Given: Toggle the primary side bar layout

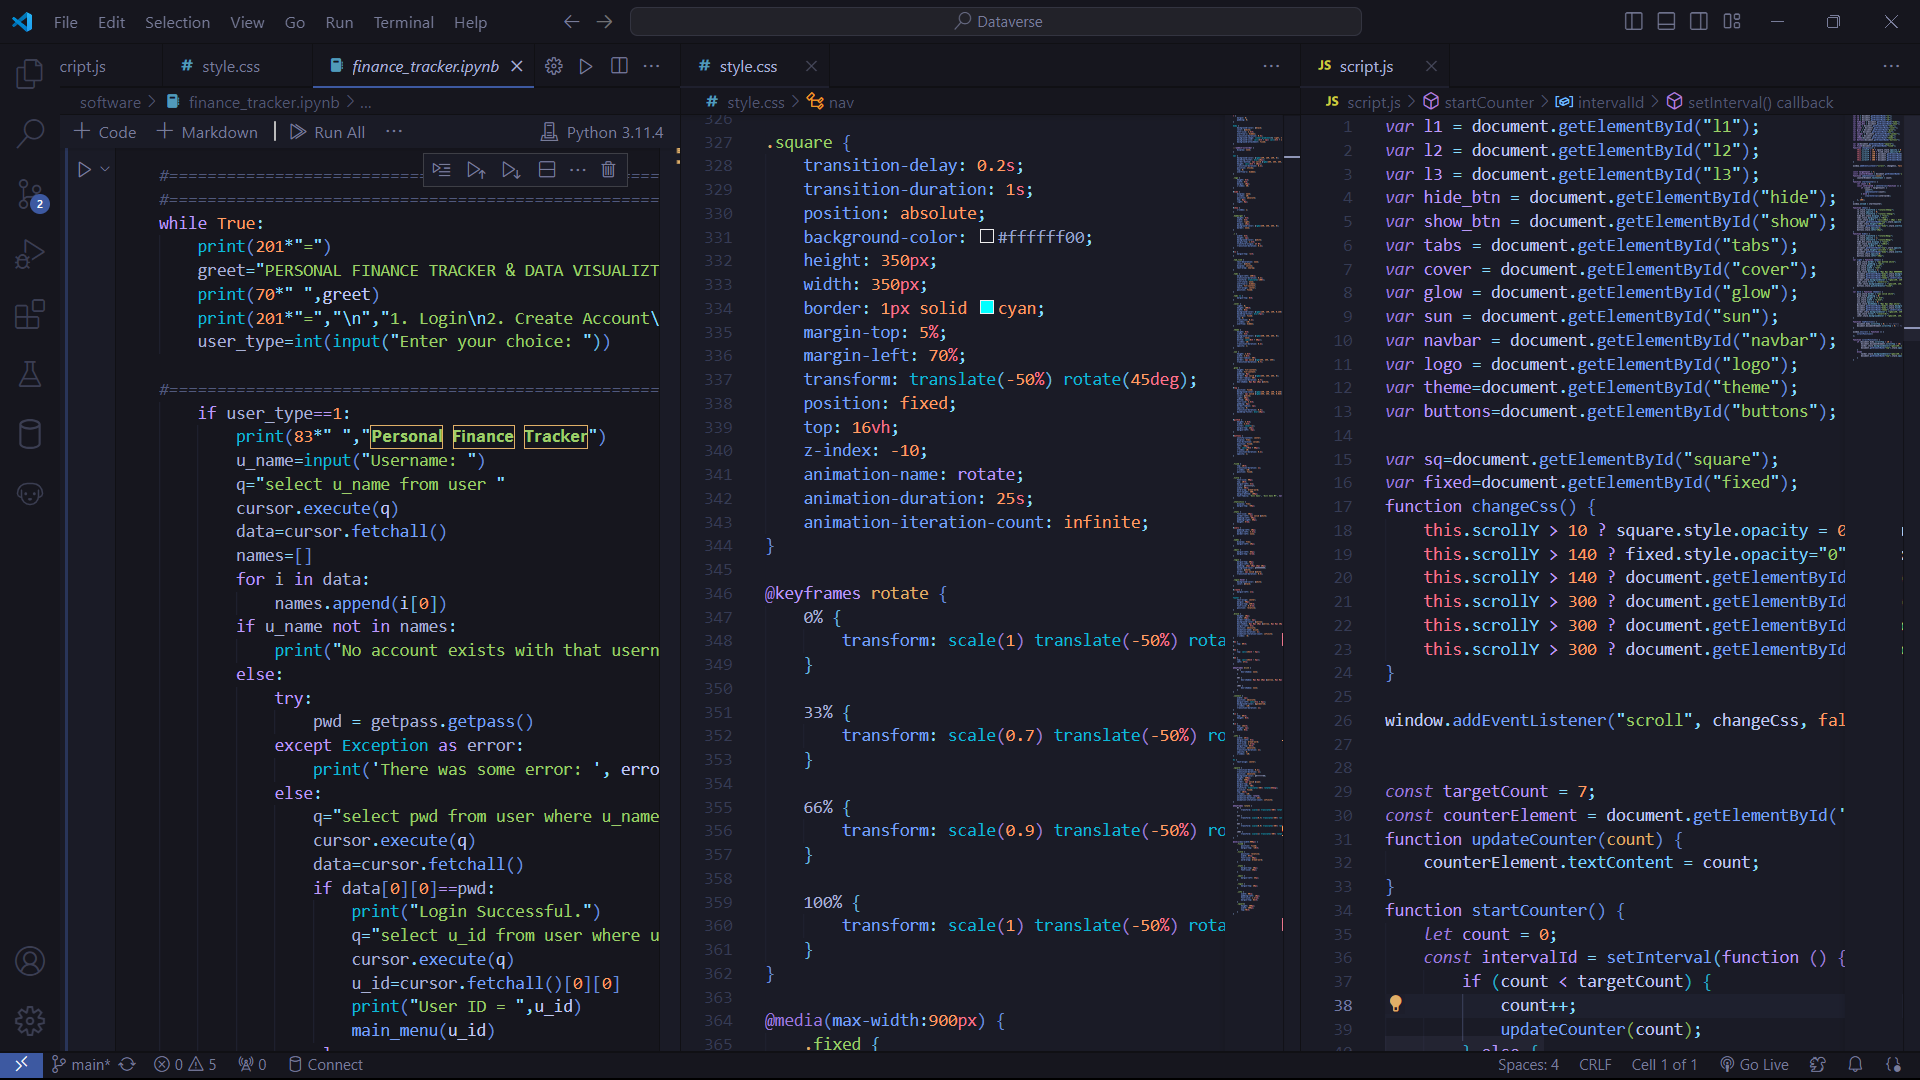Looking at the screenshot, I should [x=1633, y=21].
